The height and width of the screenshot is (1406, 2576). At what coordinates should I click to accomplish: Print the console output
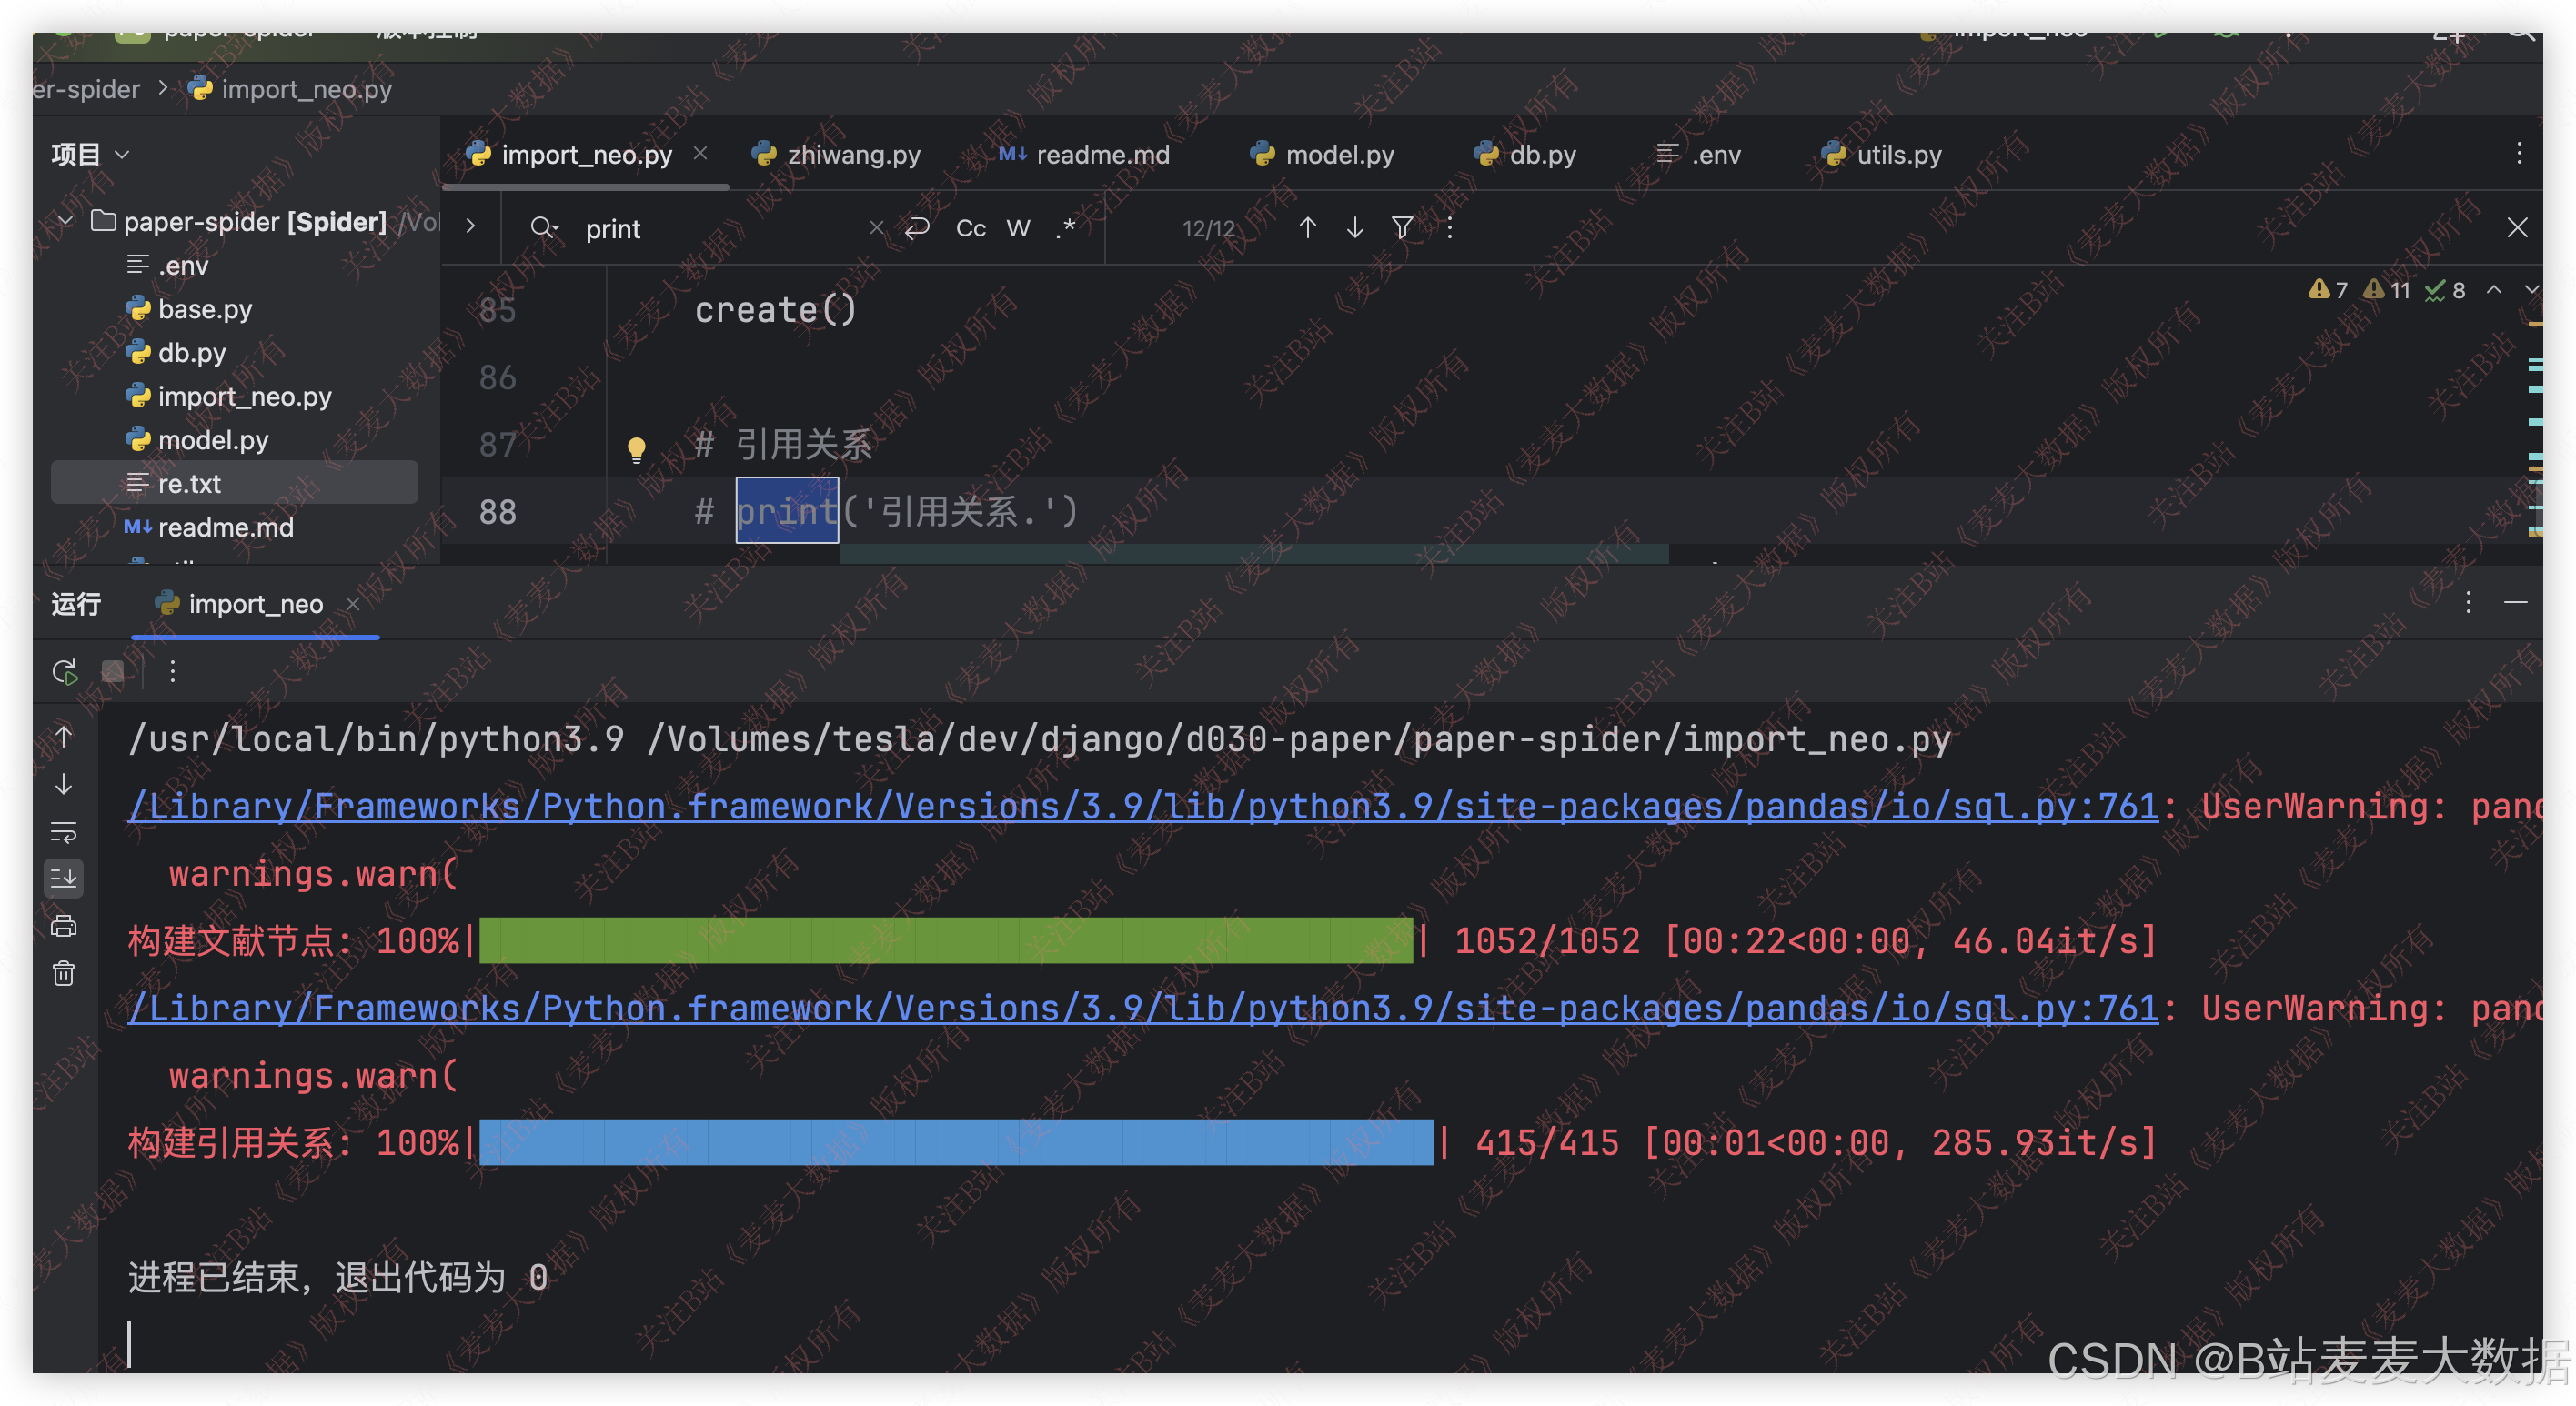(64, 926)
